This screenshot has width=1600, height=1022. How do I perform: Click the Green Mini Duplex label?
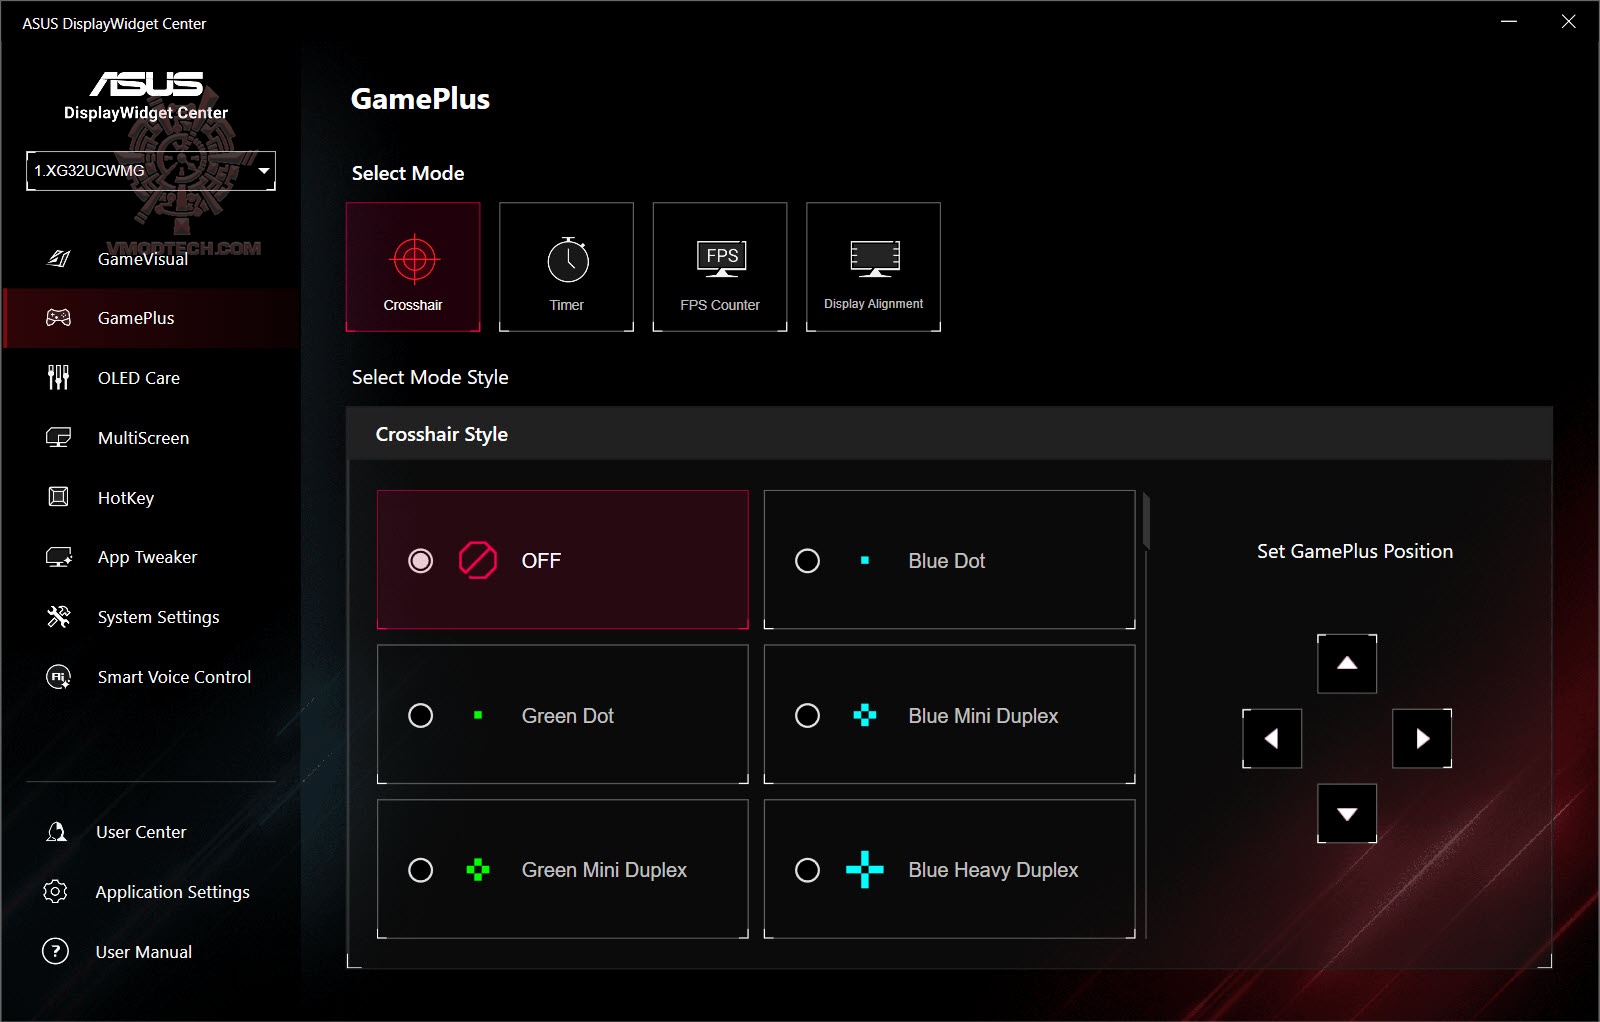(604, 870)
